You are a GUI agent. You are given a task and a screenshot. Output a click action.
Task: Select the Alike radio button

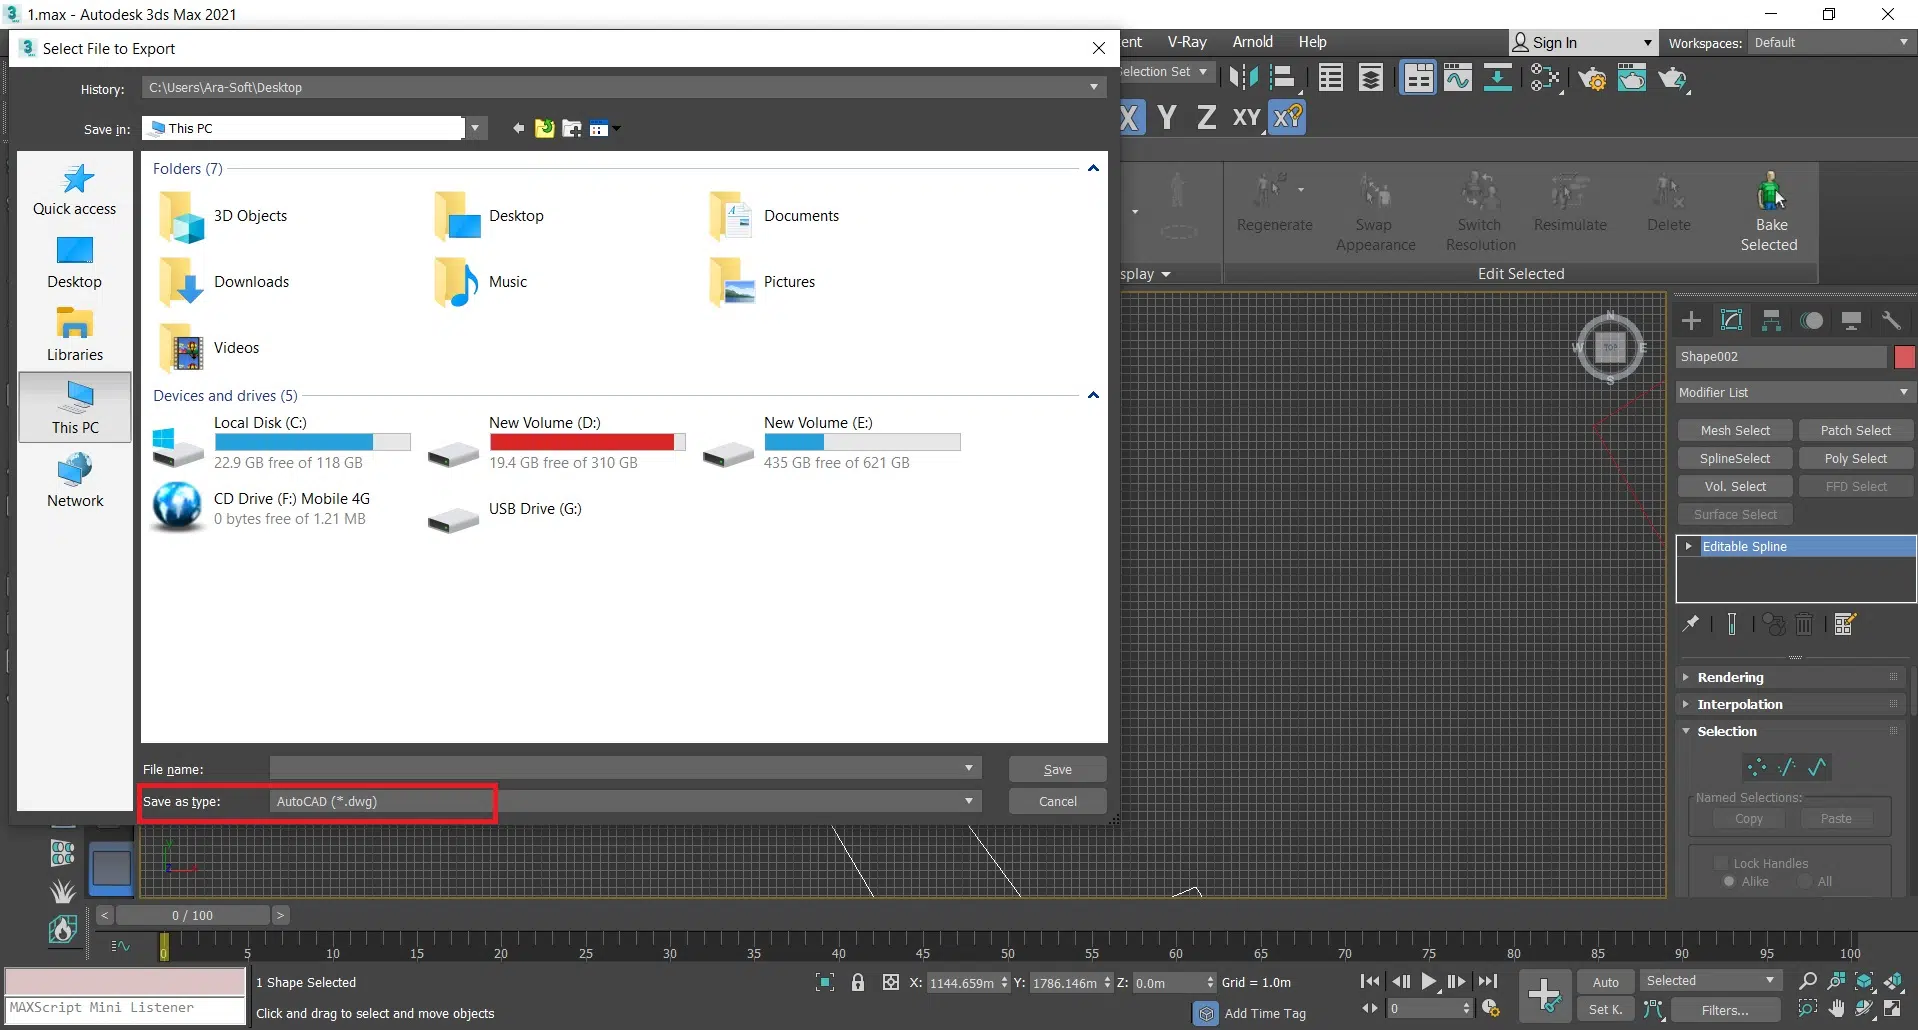point(1729,881)
